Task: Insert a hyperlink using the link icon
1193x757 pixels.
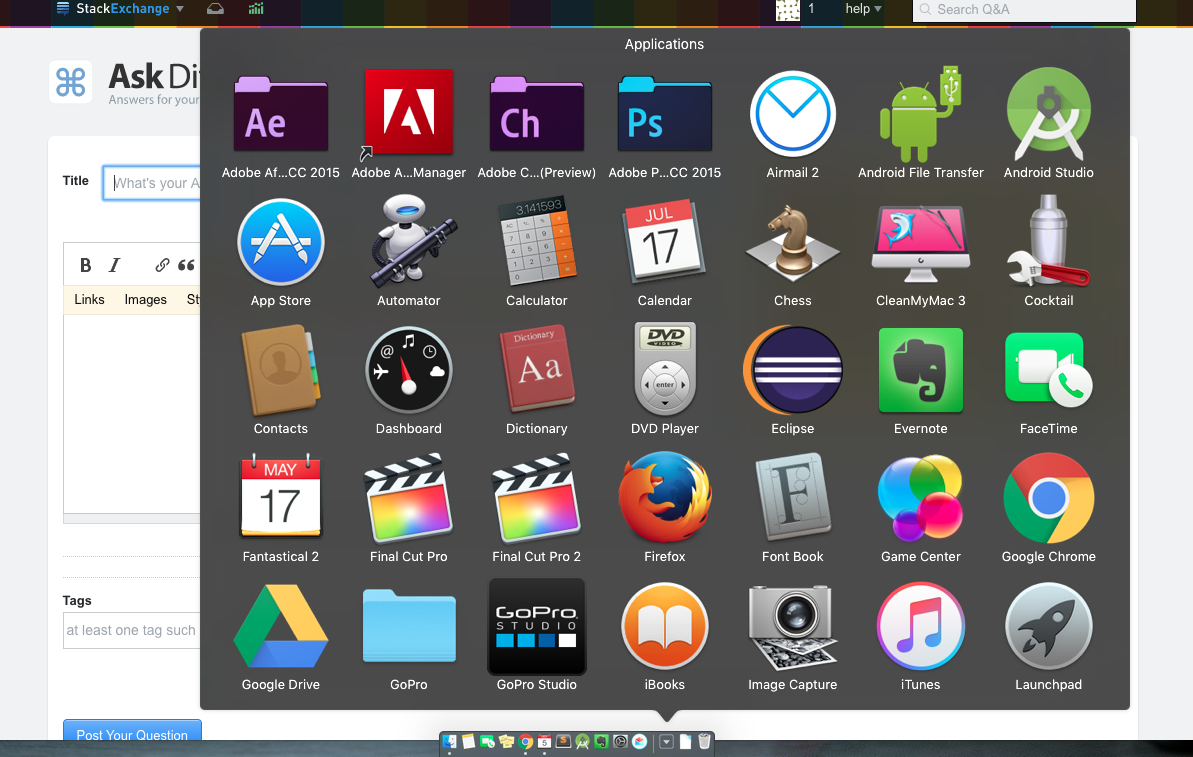Action: tap(162, 264)
